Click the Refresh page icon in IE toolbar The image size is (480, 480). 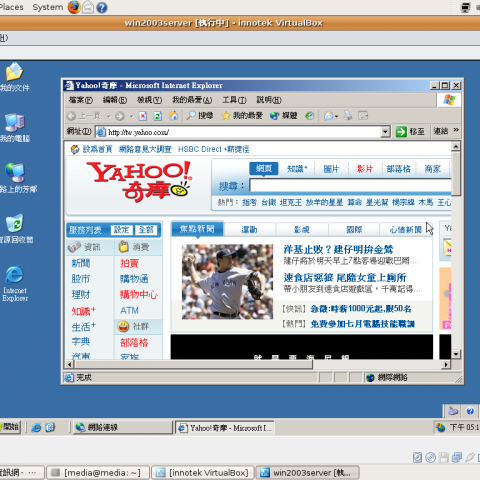click(158, 116)
